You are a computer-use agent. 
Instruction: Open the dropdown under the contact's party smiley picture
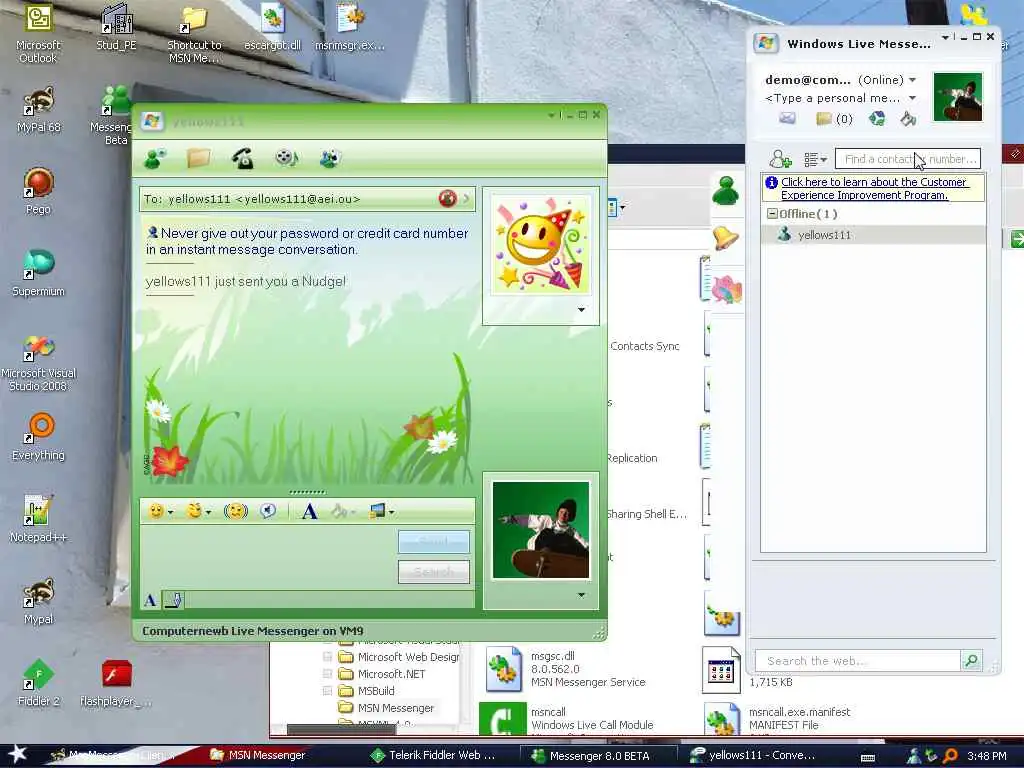tap(581, 310)
